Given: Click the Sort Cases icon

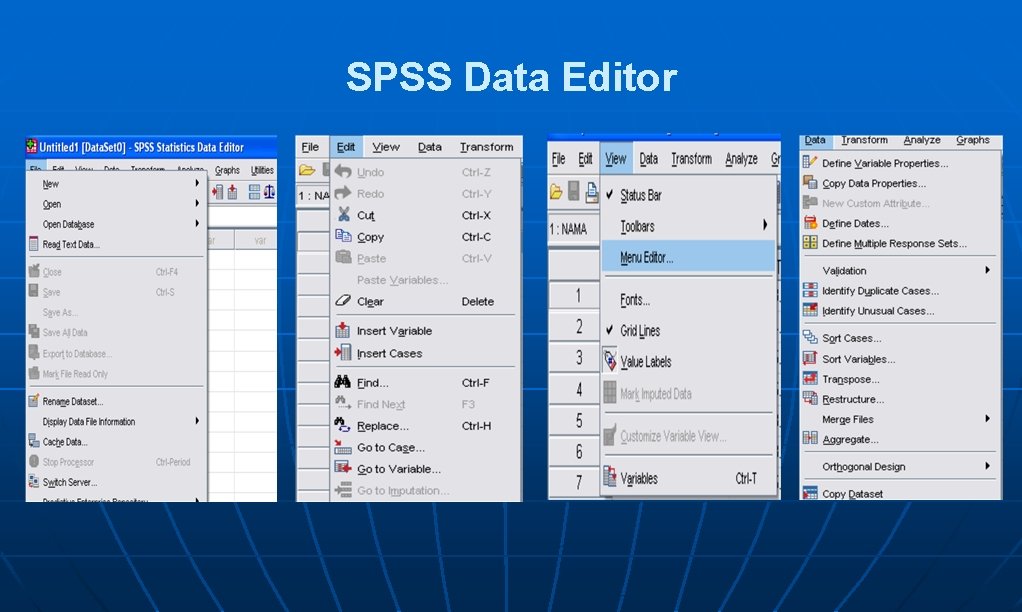Looking at the screenshot, I should coord(810,338).
